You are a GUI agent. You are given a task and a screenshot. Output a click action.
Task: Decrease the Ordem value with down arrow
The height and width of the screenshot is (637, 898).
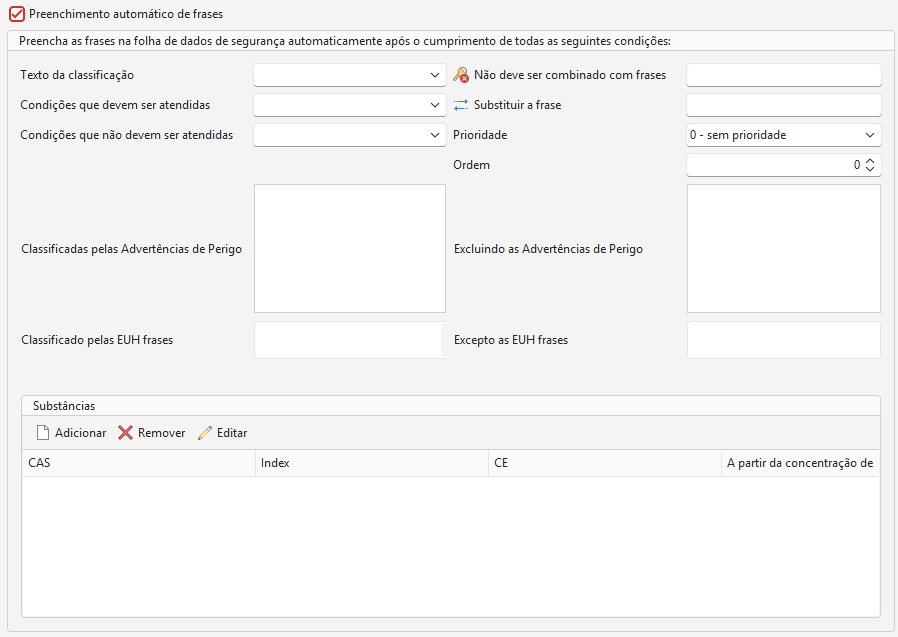870,169
